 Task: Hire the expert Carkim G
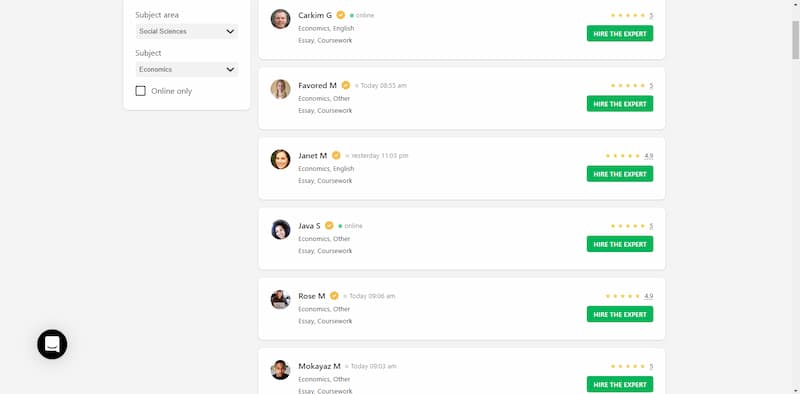620,34
